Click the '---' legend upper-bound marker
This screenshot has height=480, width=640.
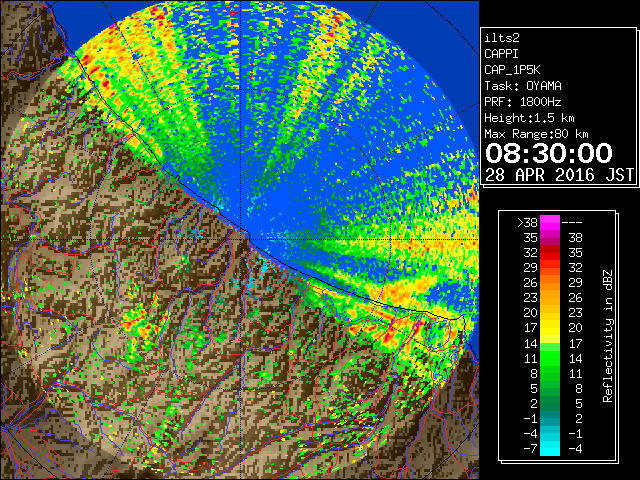(572, 223)
